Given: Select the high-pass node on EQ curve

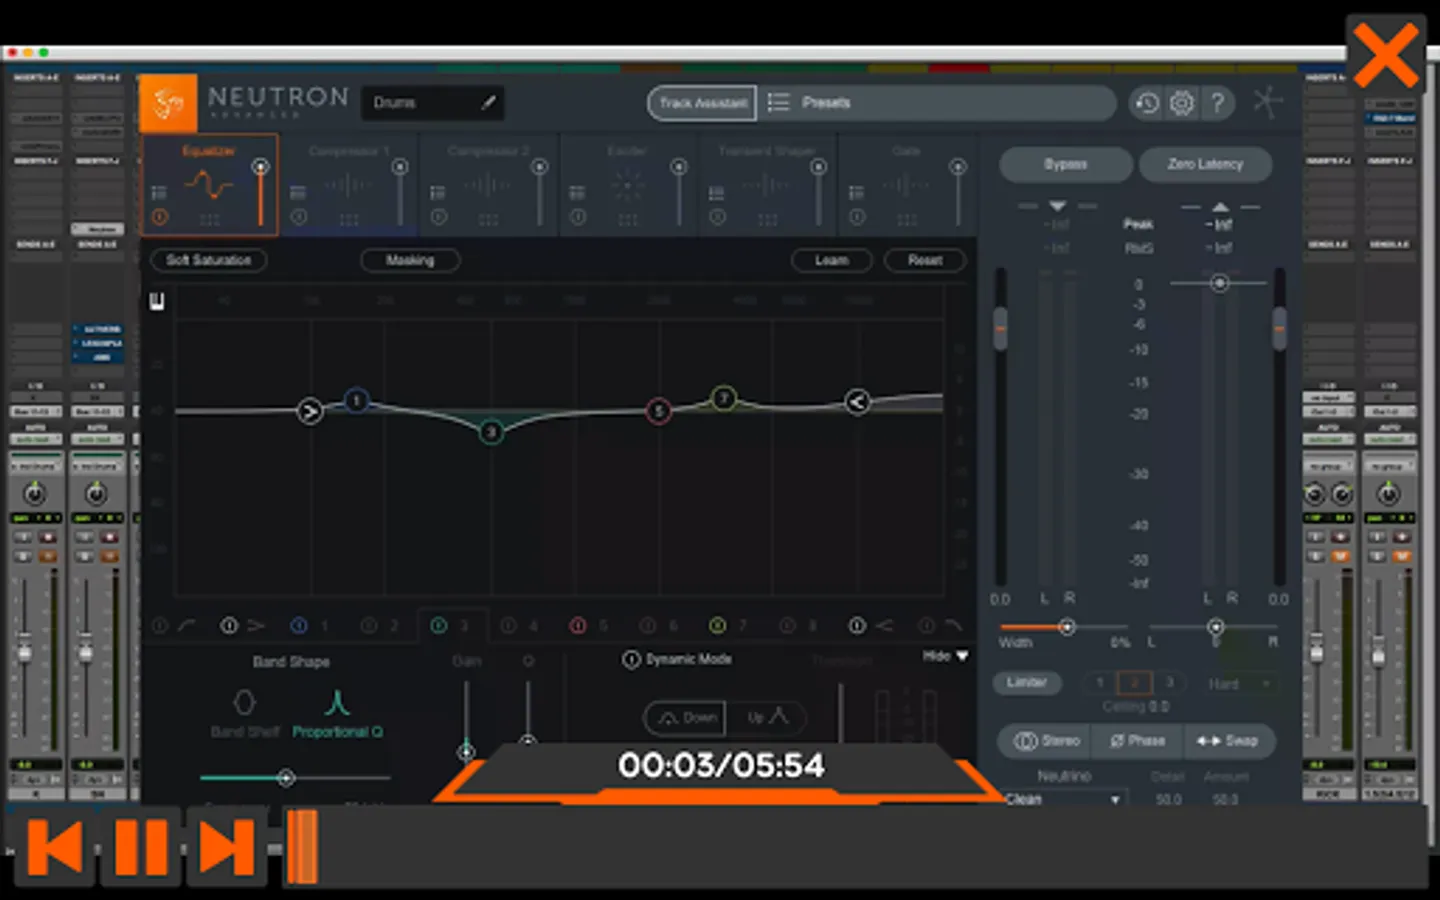Looking at the screenshot, I should click(x=310, y=411).
